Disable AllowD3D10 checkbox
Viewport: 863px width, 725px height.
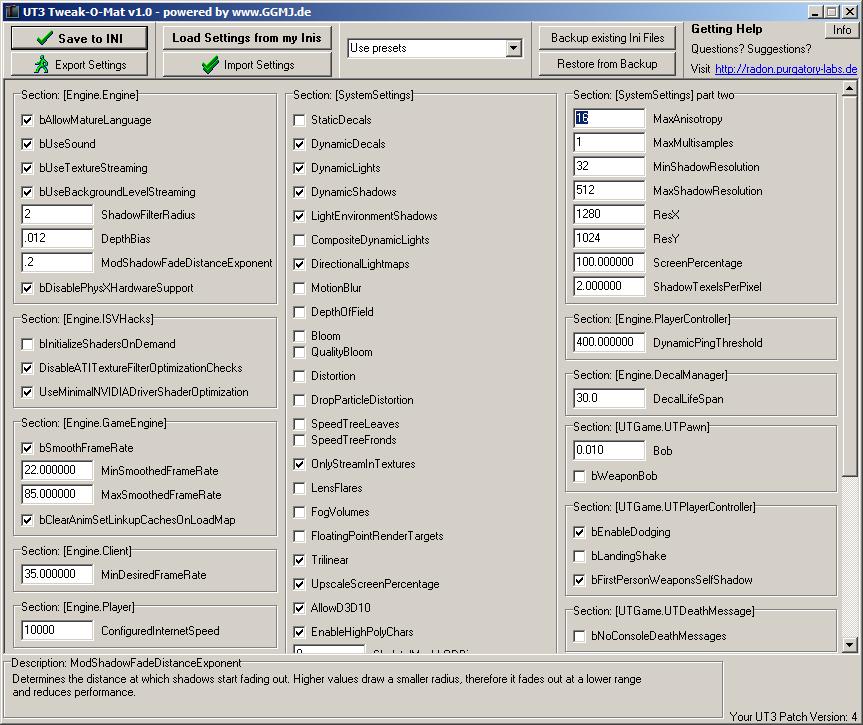pos(299,608)
